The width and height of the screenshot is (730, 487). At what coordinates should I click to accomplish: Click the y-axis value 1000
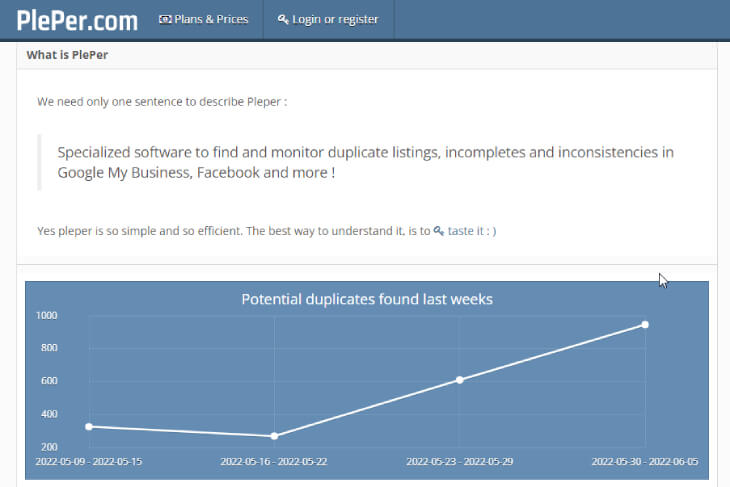tap(47, 315)
